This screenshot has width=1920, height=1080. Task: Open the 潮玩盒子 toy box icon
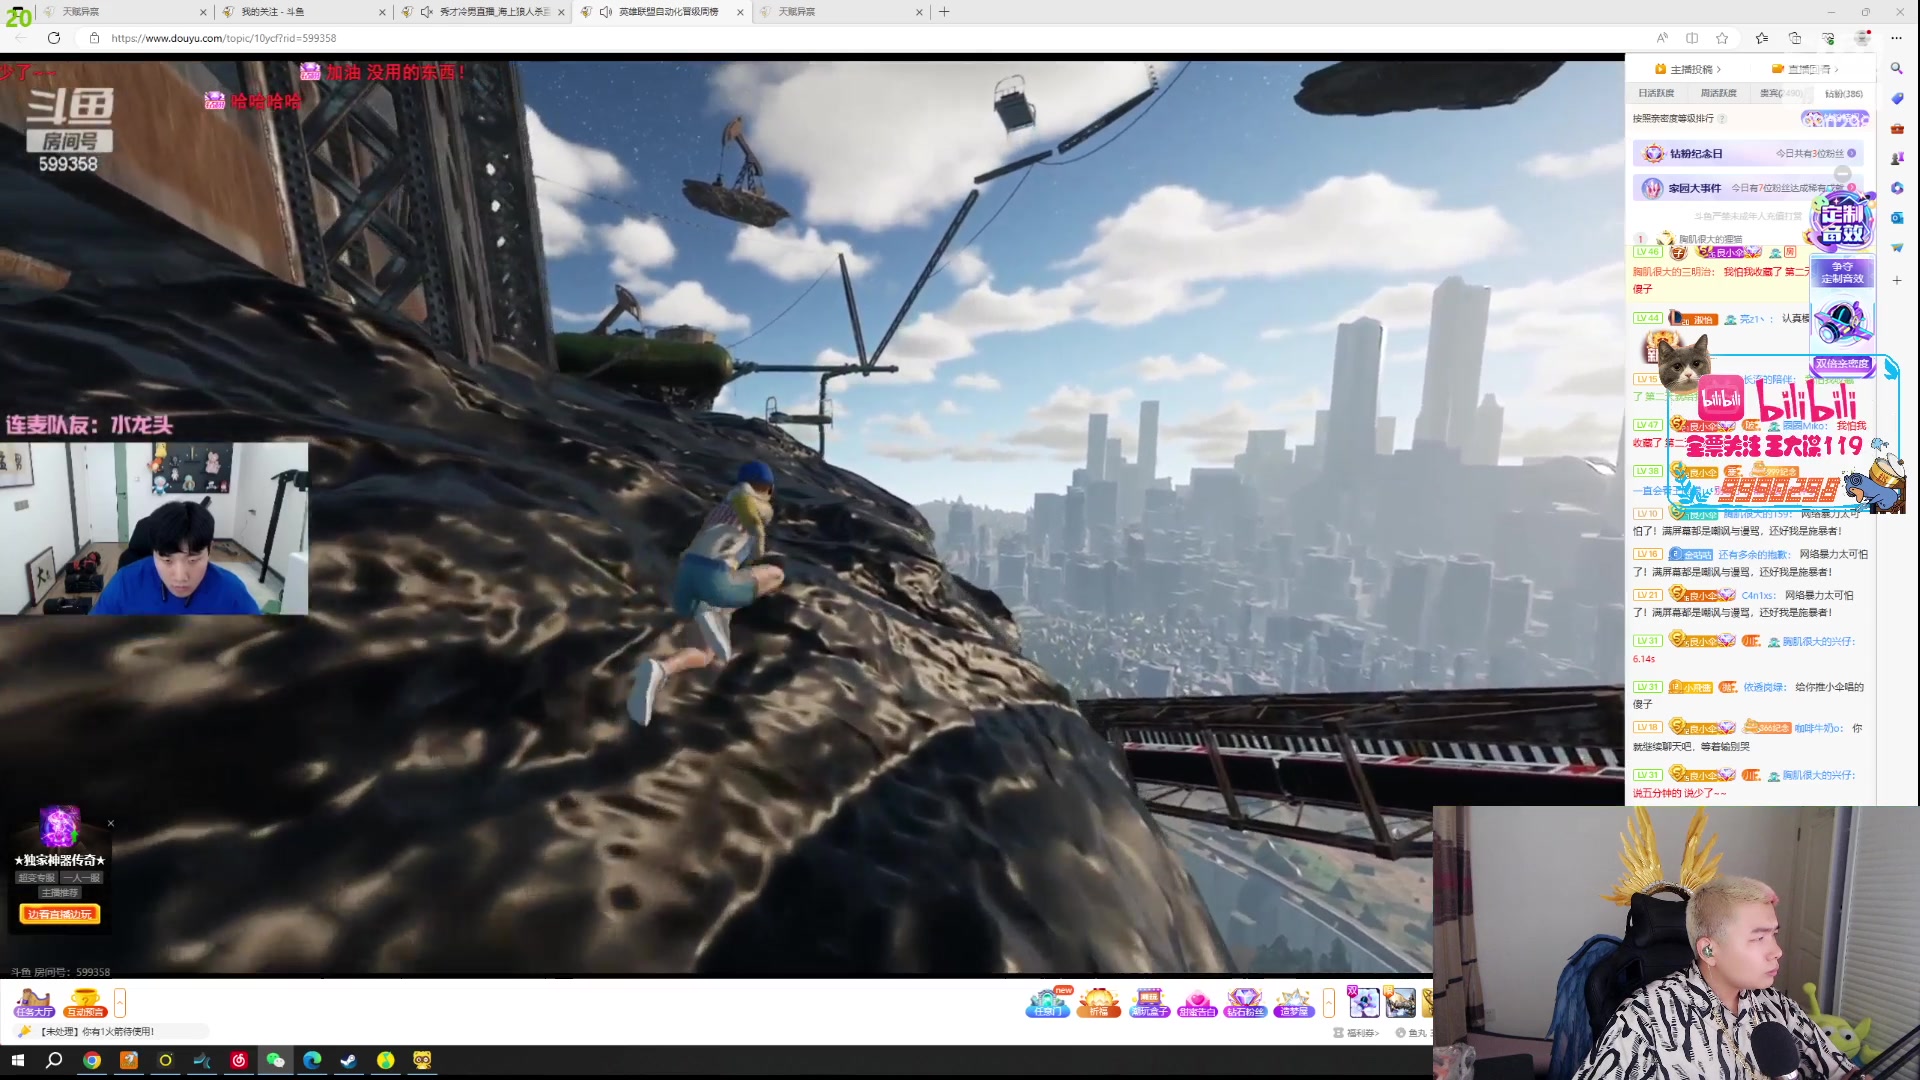point(1149,1002)
